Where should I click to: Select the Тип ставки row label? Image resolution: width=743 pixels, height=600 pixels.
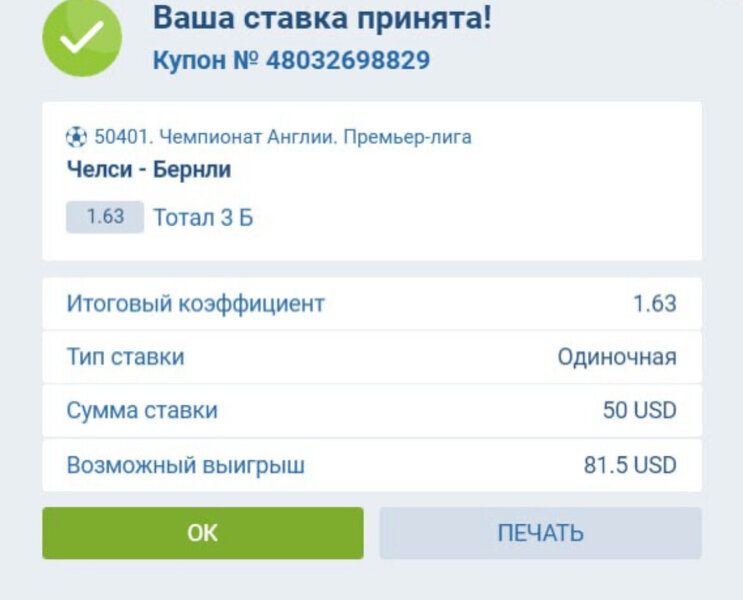pyautogui.click(x=125, y=357)
